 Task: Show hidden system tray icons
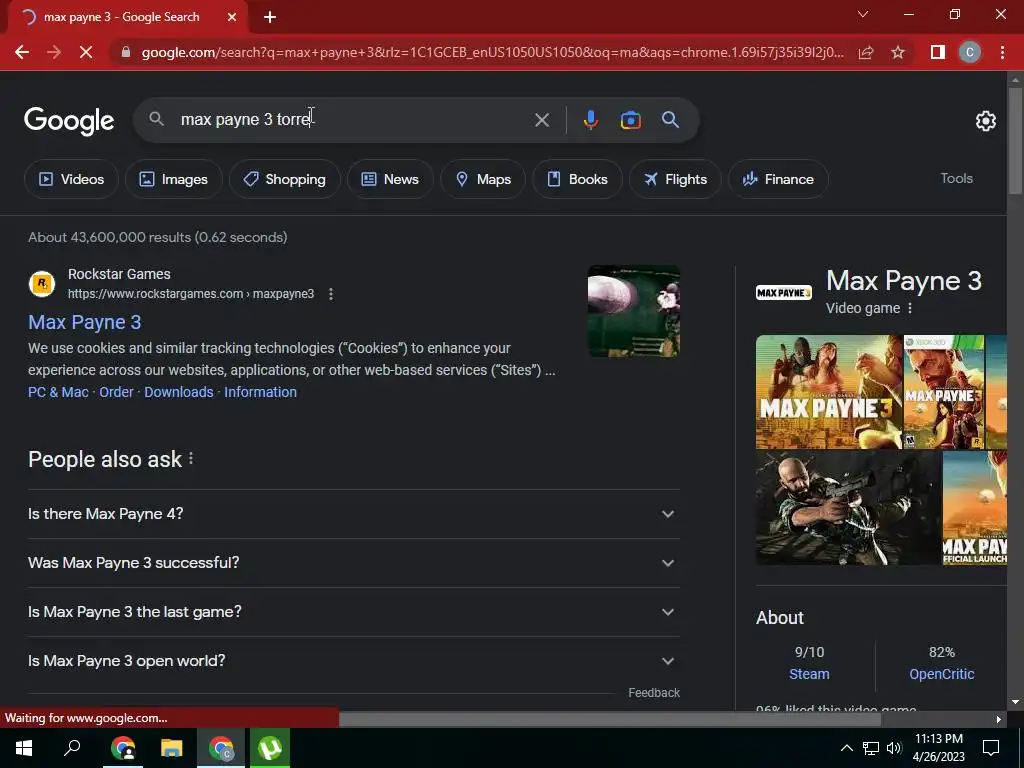point(846,748)
